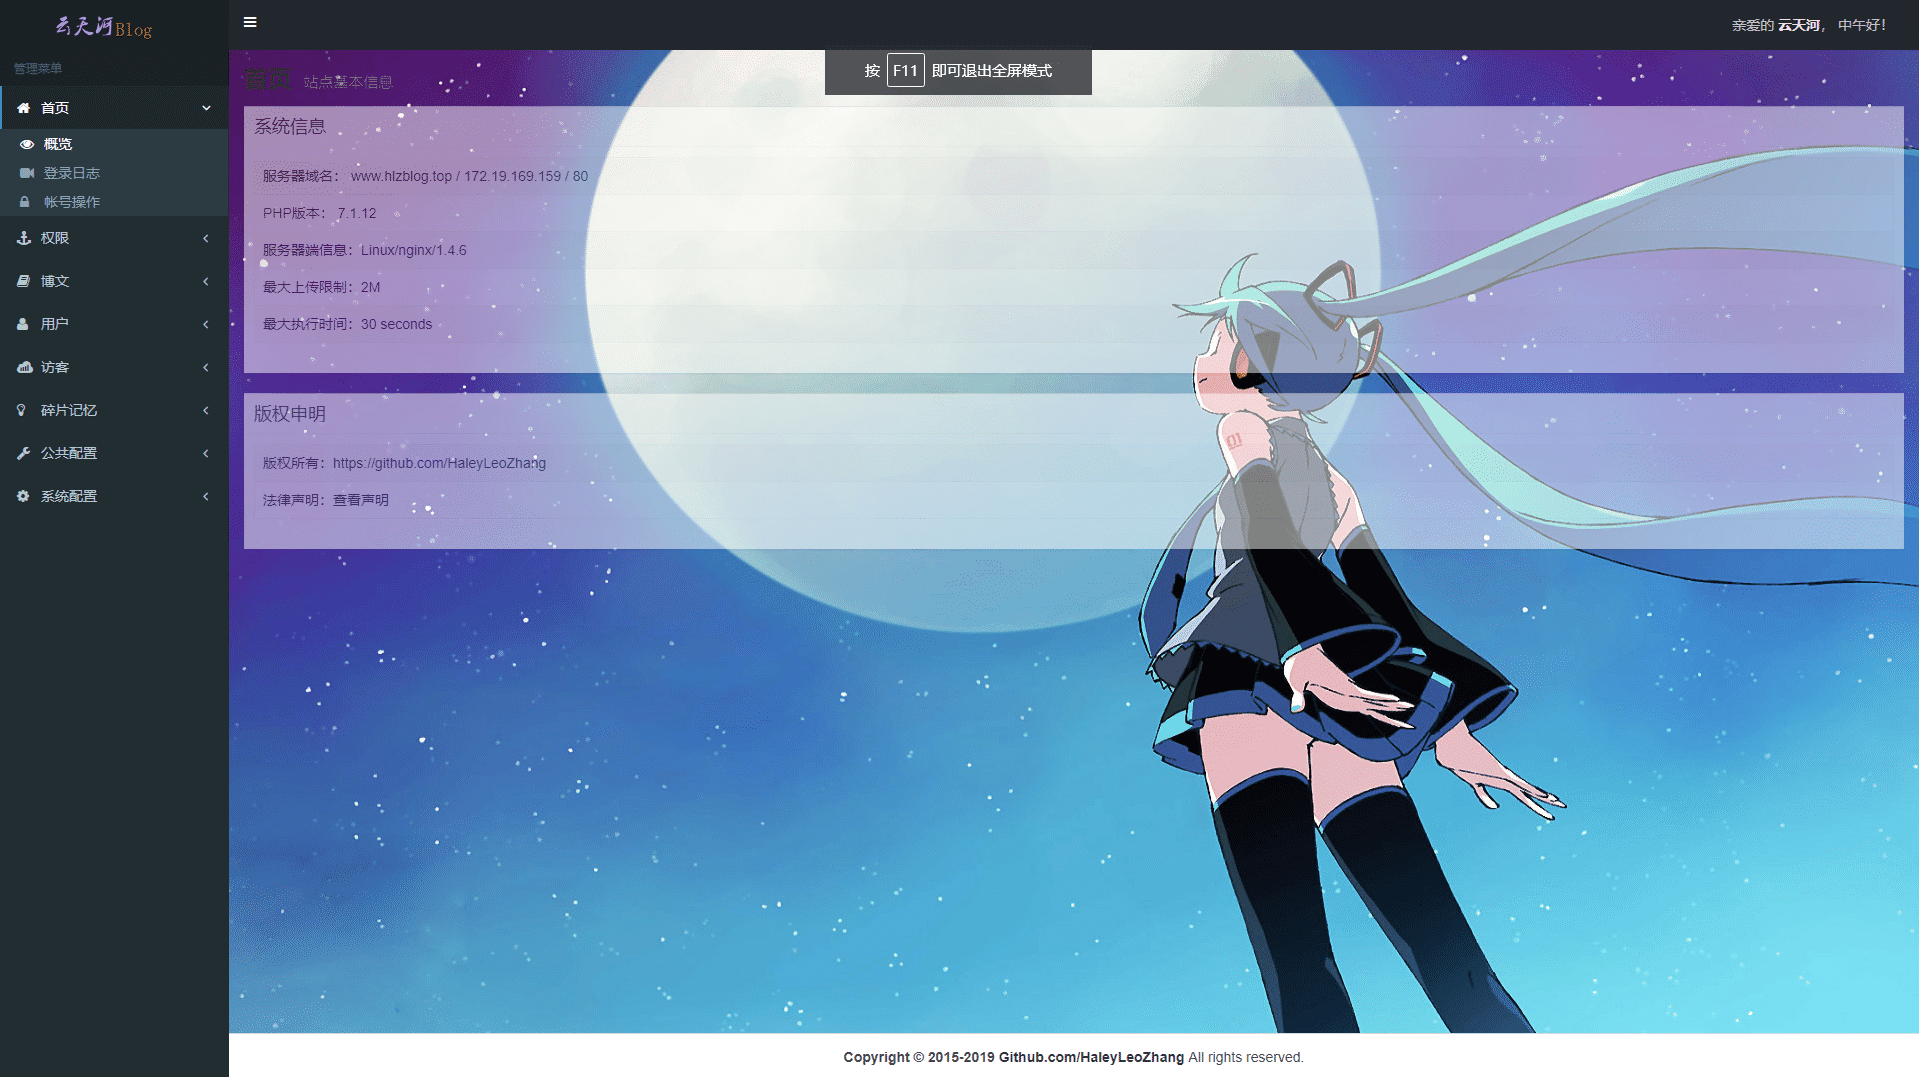Click the camera icon beside 登录日志
The height and width of the screenshot is (1077, 1919).
point(27,173)
